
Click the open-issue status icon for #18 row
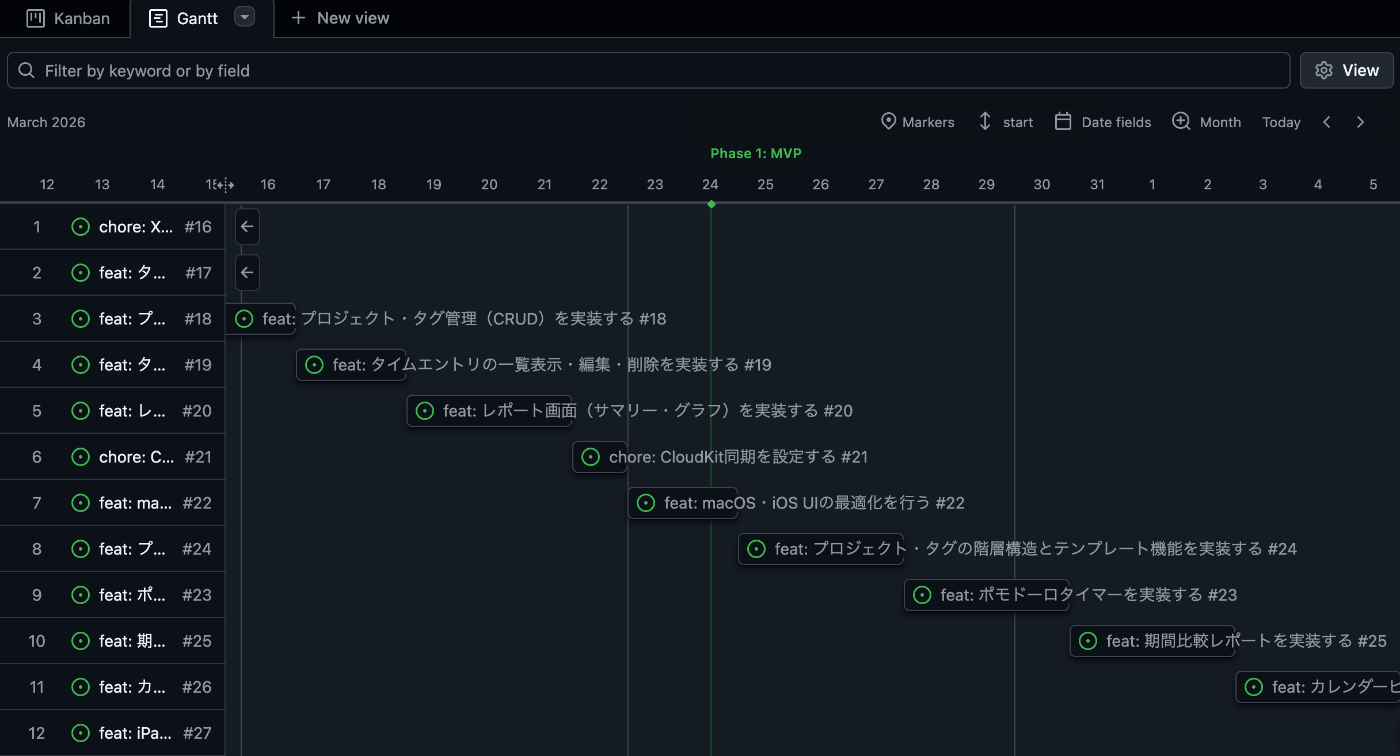(81, 319)
